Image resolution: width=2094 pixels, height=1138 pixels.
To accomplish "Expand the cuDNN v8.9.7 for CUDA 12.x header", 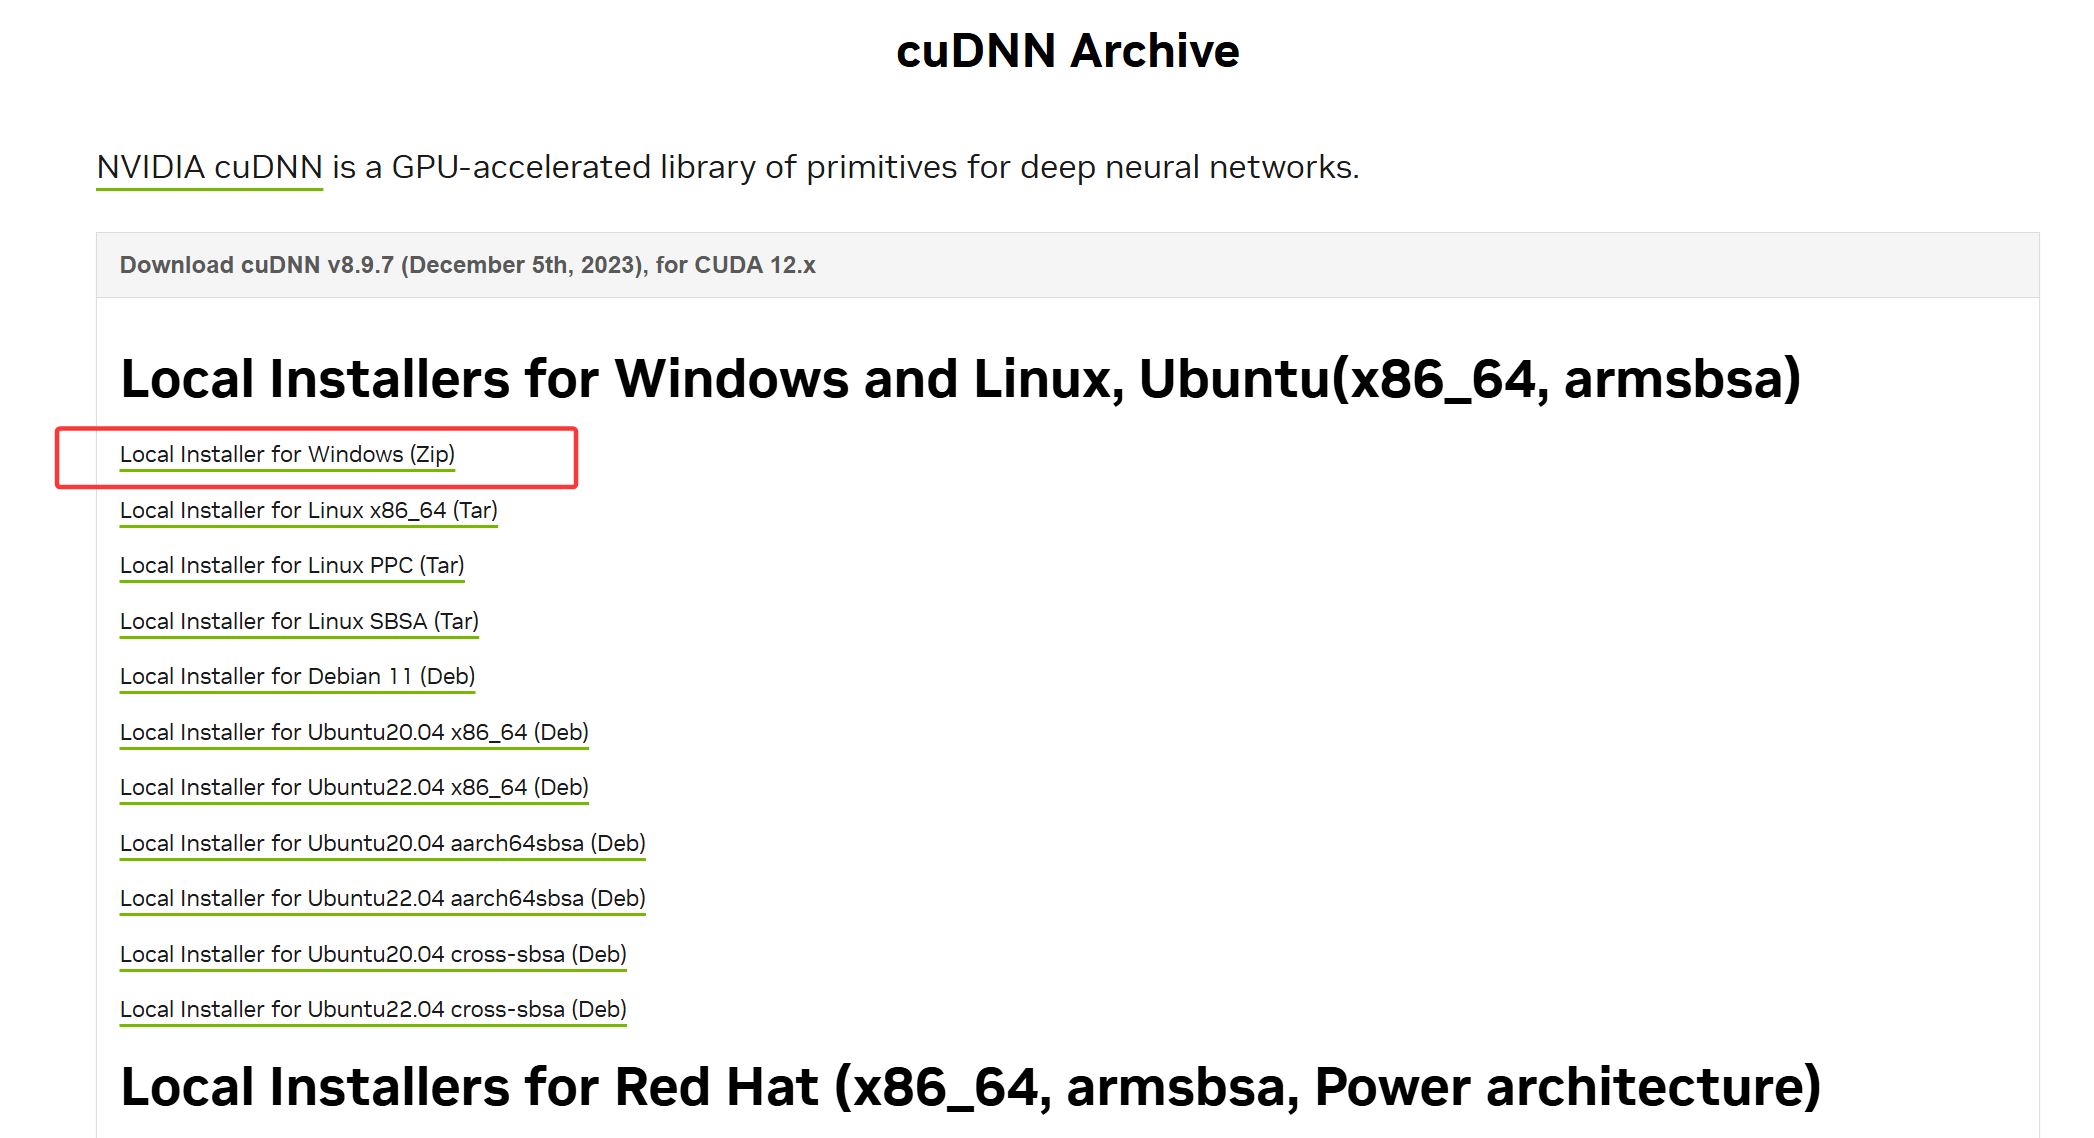I will point(467,265).
